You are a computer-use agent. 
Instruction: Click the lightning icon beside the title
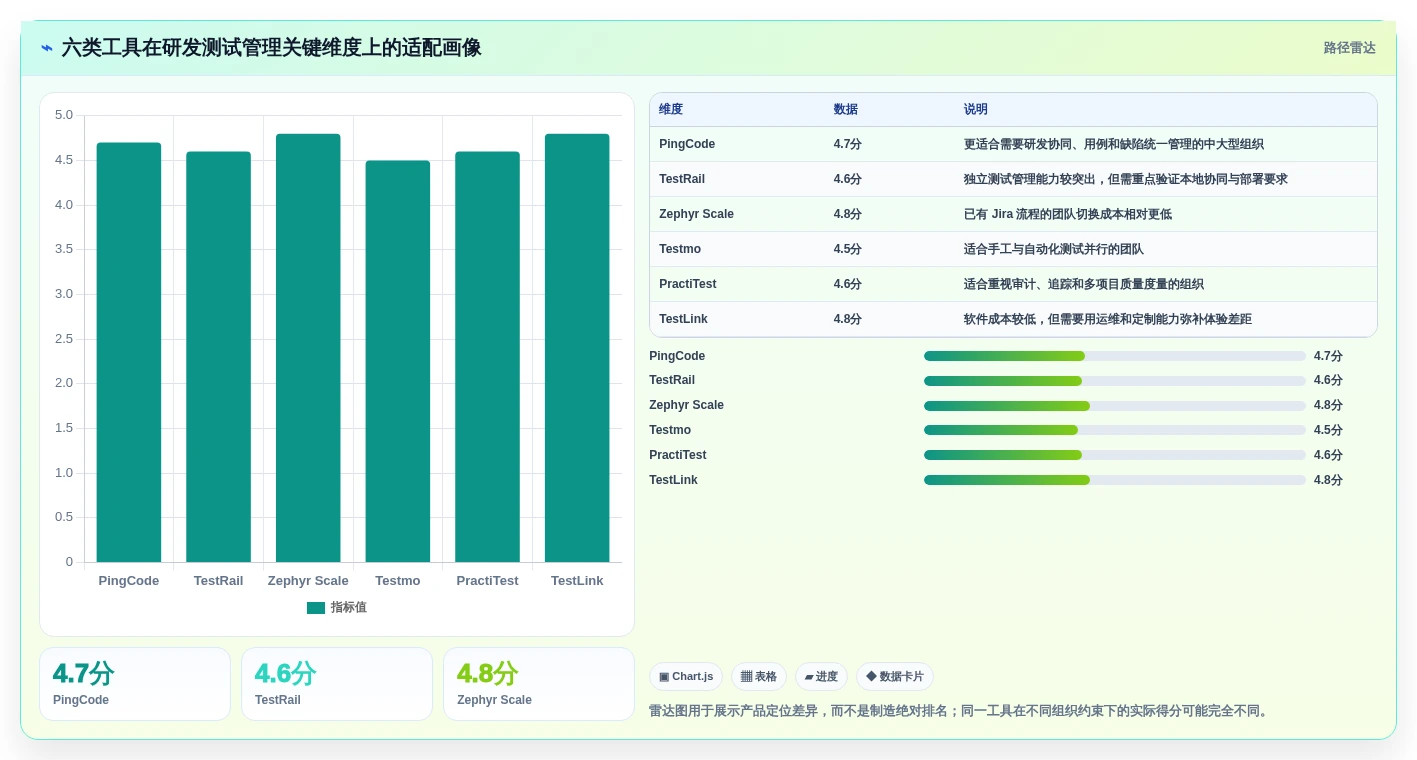(47, 48)
